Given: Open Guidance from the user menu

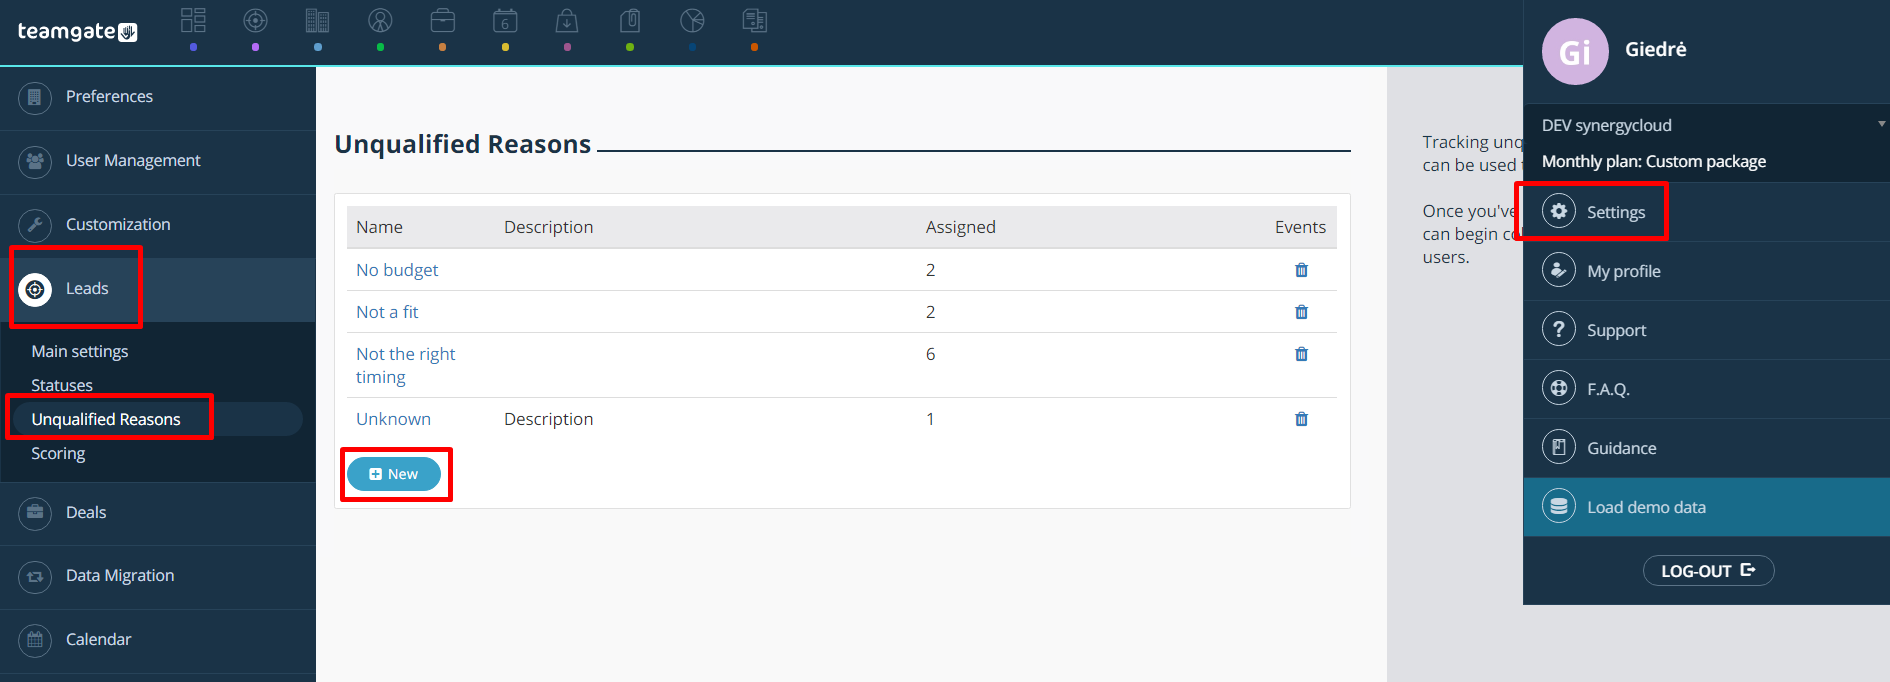Looking at the screenshot, I should click(1706, 448).
